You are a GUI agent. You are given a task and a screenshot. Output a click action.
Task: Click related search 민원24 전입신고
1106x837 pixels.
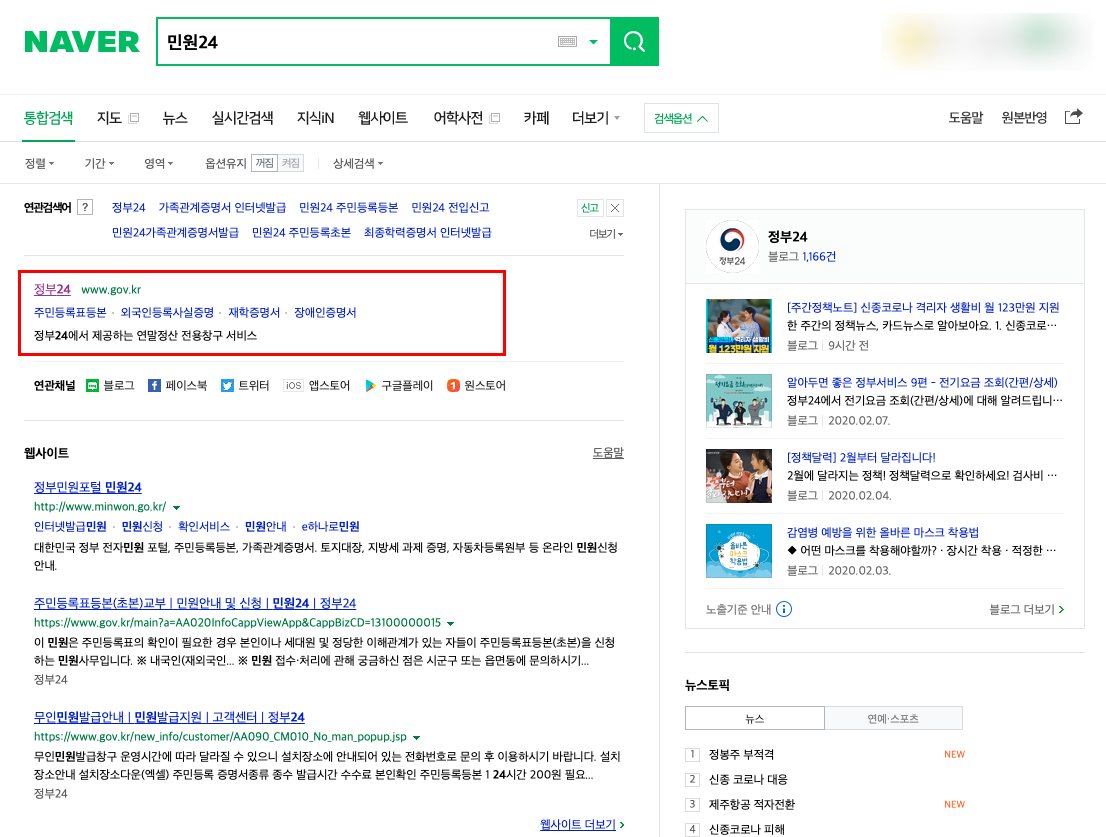pos(450,207)
